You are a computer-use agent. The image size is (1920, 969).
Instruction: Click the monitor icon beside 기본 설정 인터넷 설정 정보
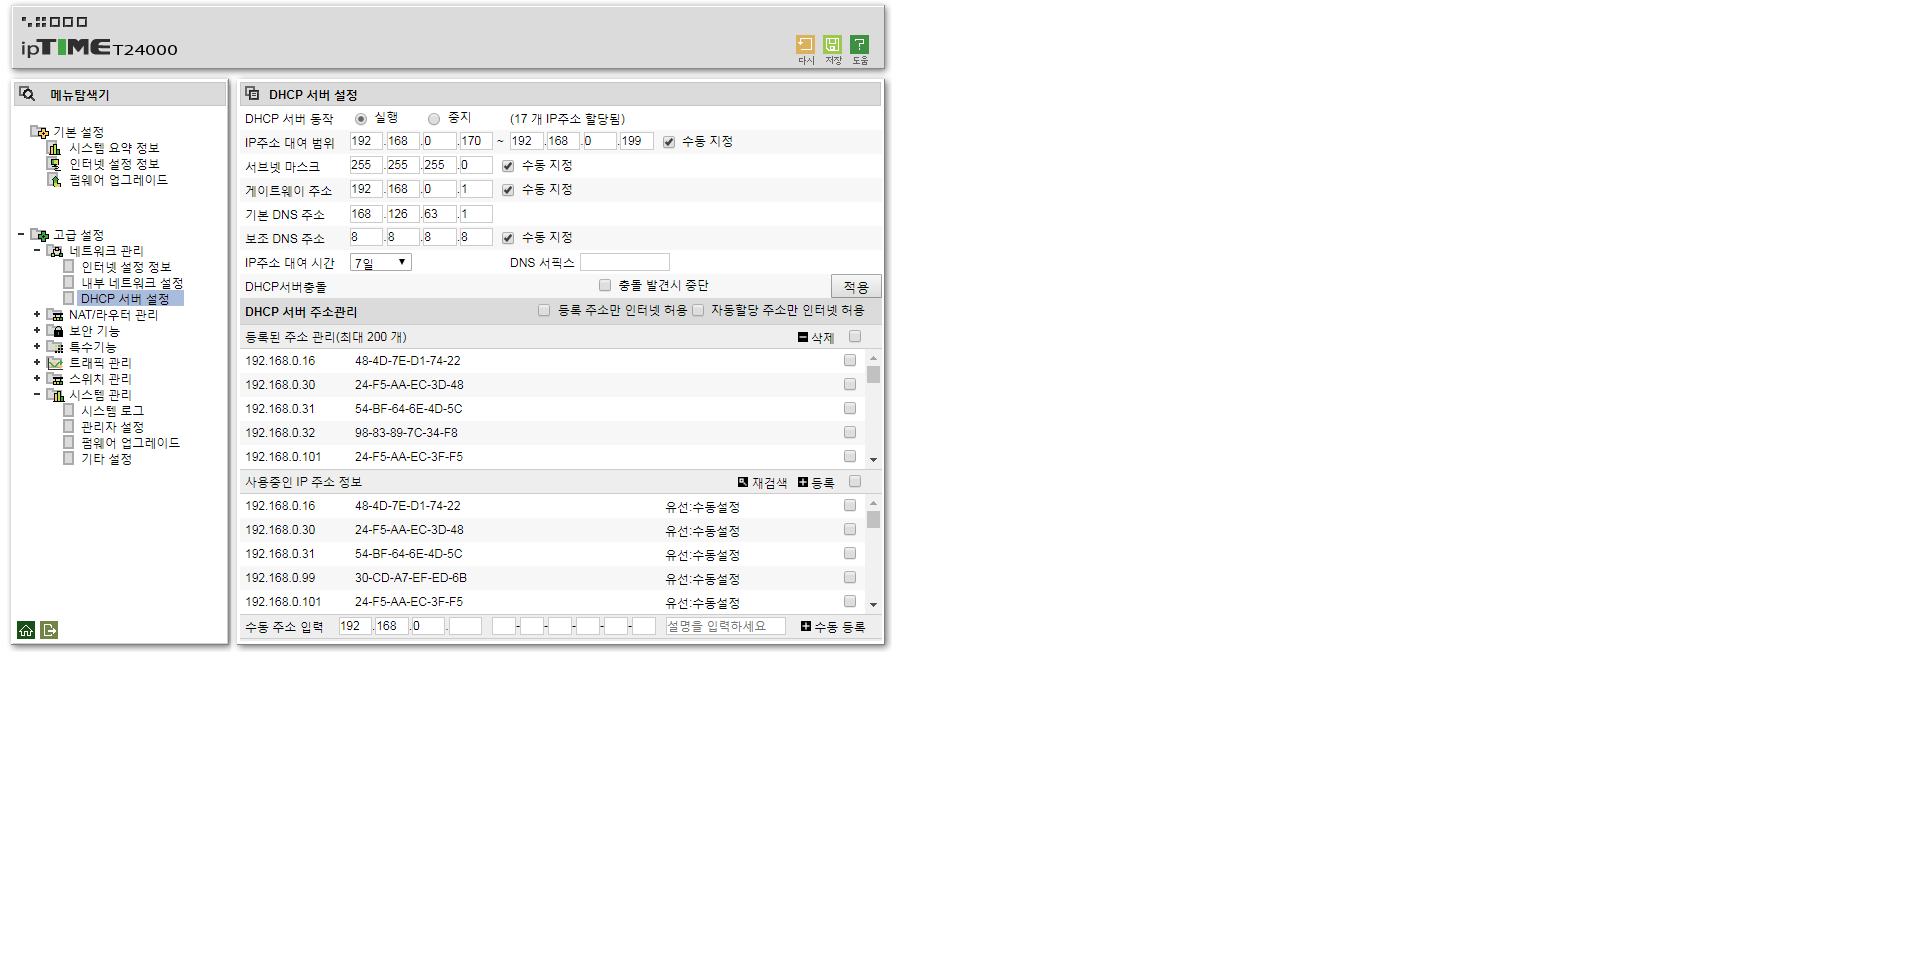click(x=55, y=164)
